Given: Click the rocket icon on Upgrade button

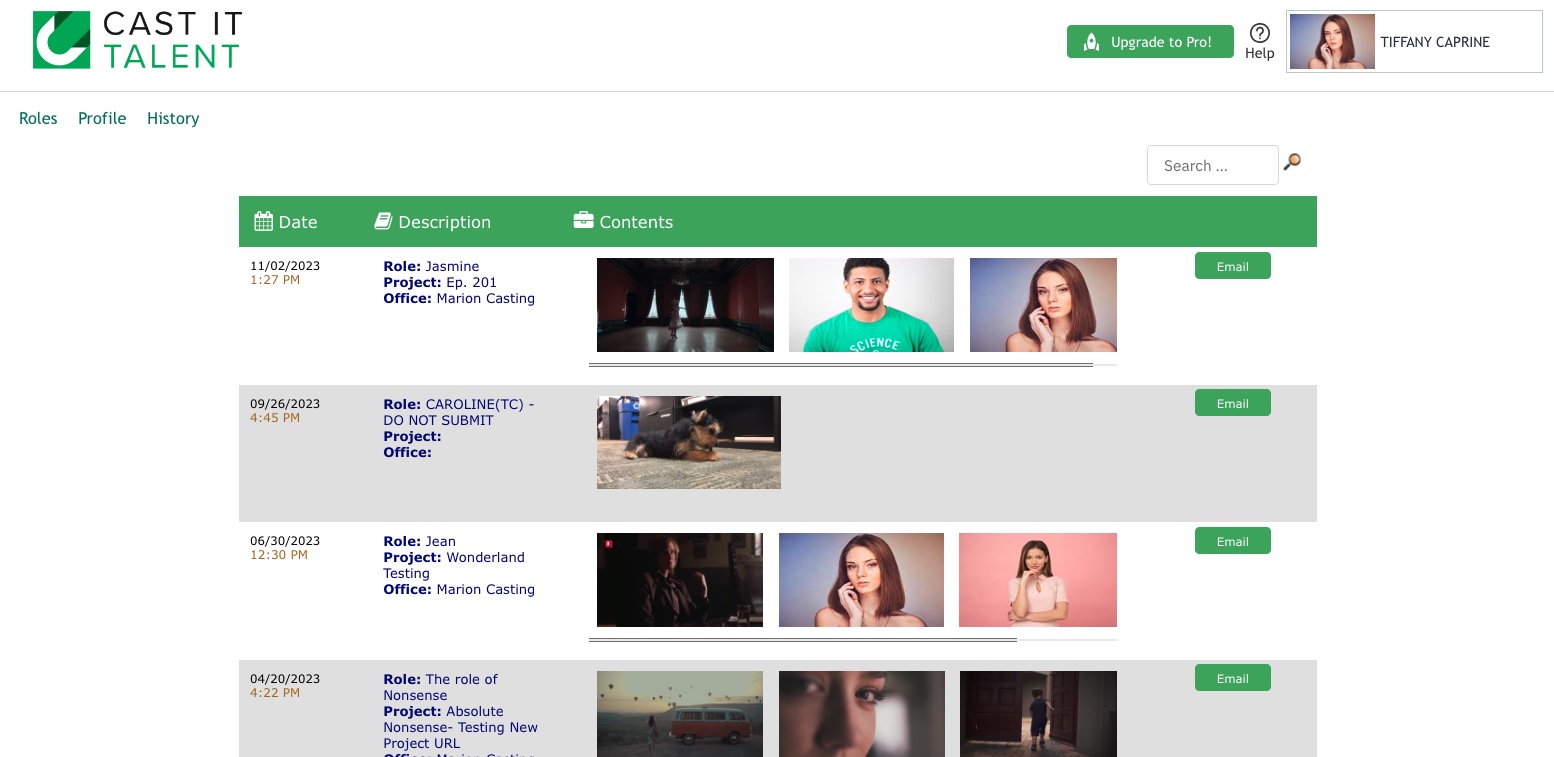Looking at the screenshot, I should (x=1092, y=42).
